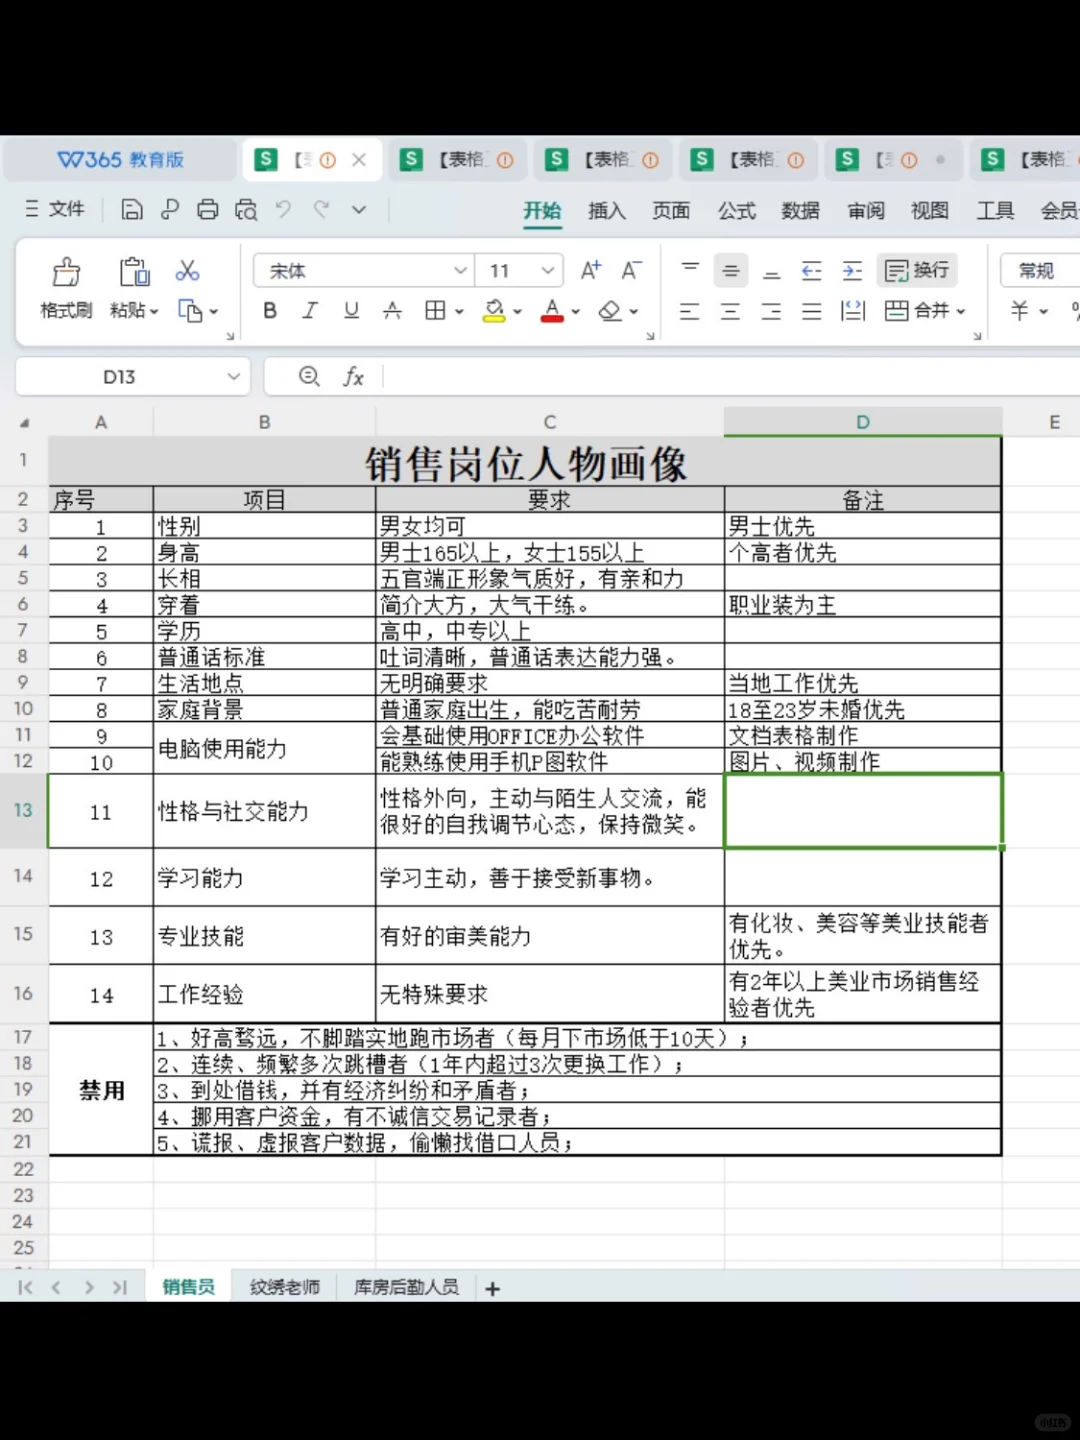Image resolution: width=1080 pixels, height=1440 pixels.
Task: Toggle Italic formatting
Action: pos(310,311)
